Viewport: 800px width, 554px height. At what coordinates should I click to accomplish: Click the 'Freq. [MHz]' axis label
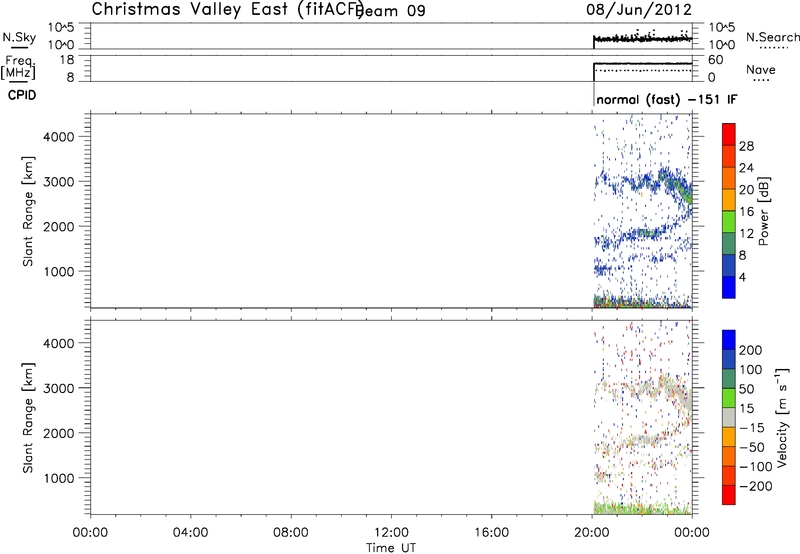pos(18,67)
